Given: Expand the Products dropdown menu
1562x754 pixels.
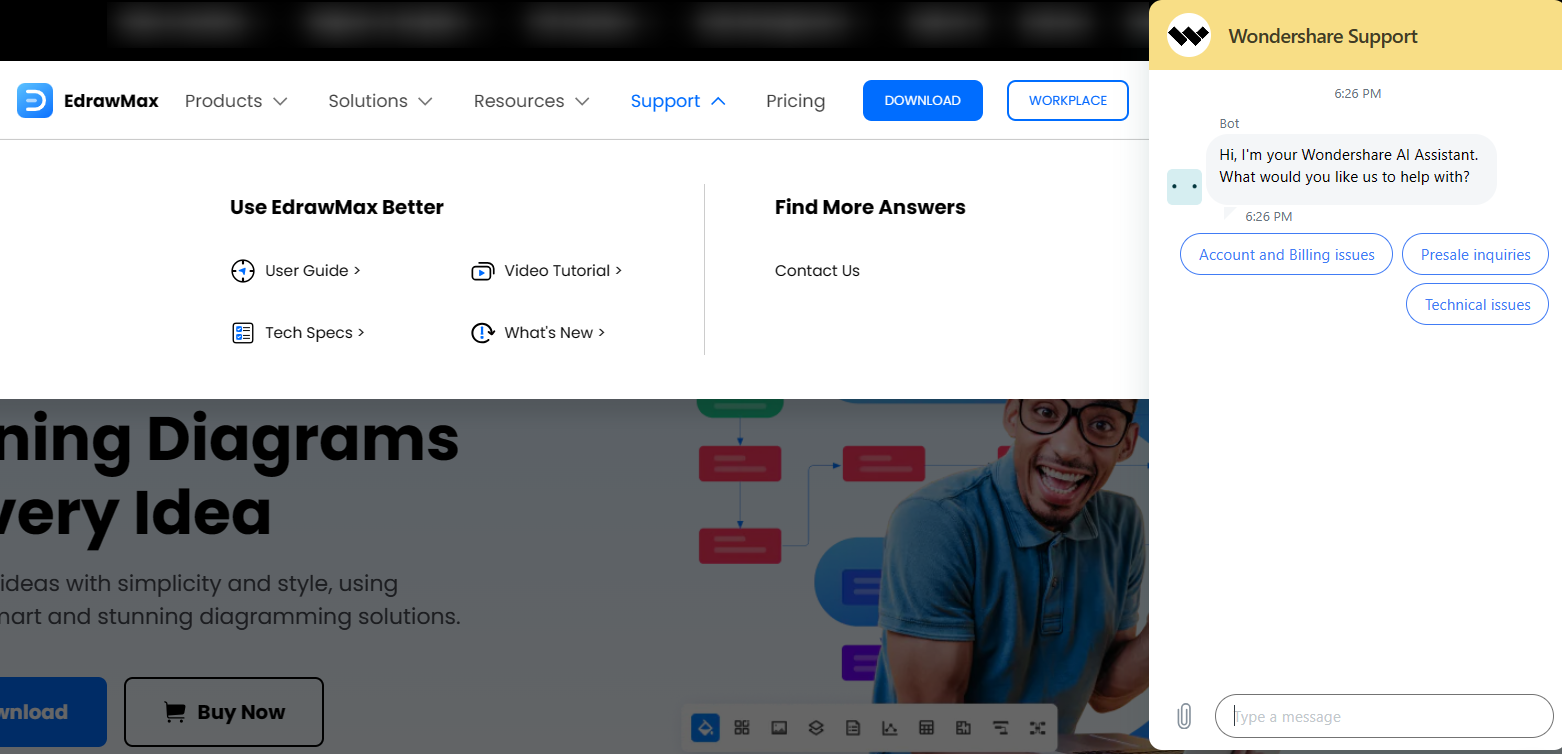Looking at the screenshot, I should (x=236, y=101).
